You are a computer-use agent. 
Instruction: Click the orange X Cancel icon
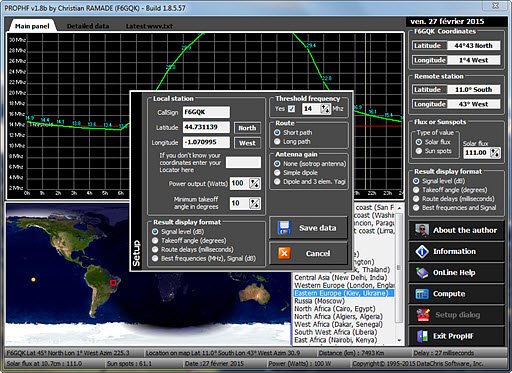tap(284, 253)
